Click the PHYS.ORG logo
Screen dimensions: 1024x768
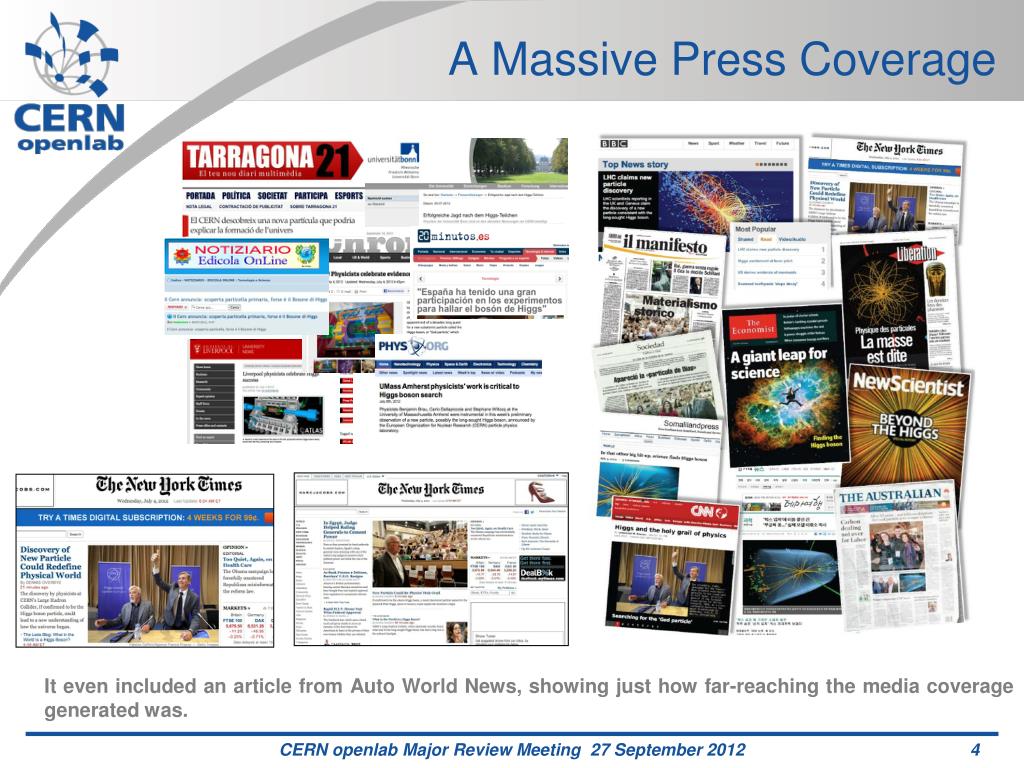[x=413, y=346]
